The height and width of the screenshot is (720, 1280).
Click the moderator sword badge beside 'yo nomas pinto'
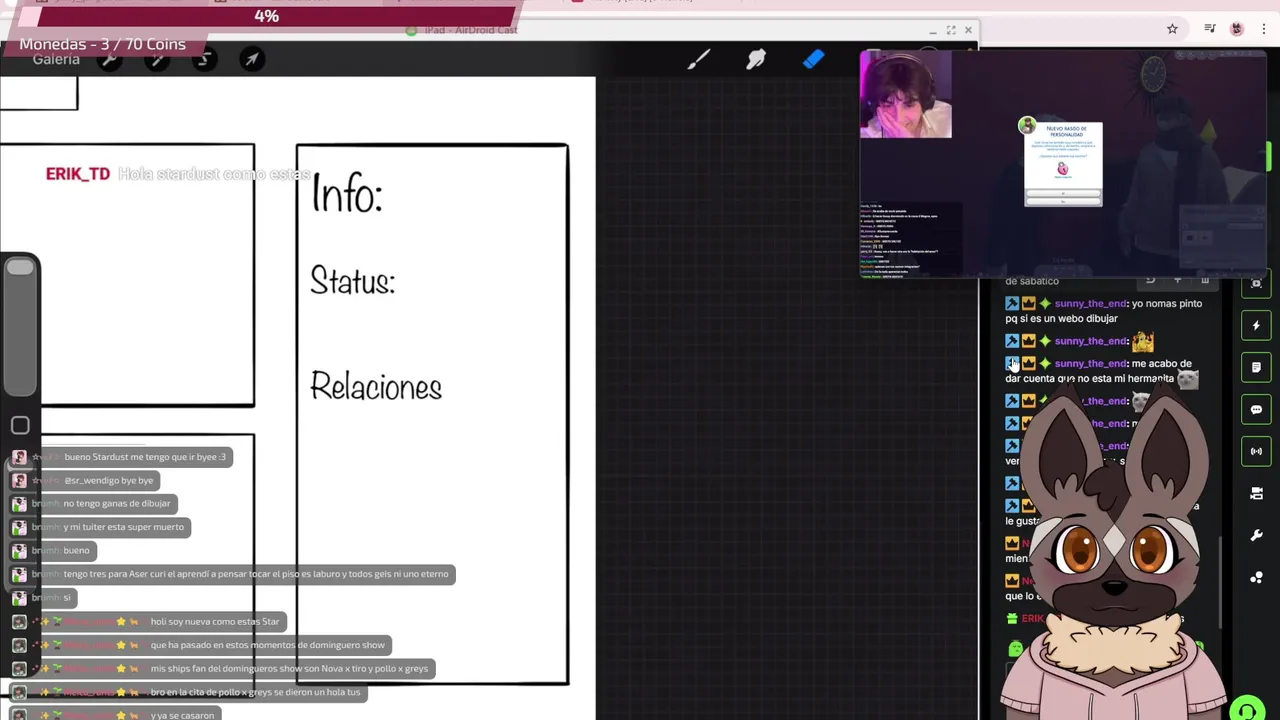(x=1012, y=304)
